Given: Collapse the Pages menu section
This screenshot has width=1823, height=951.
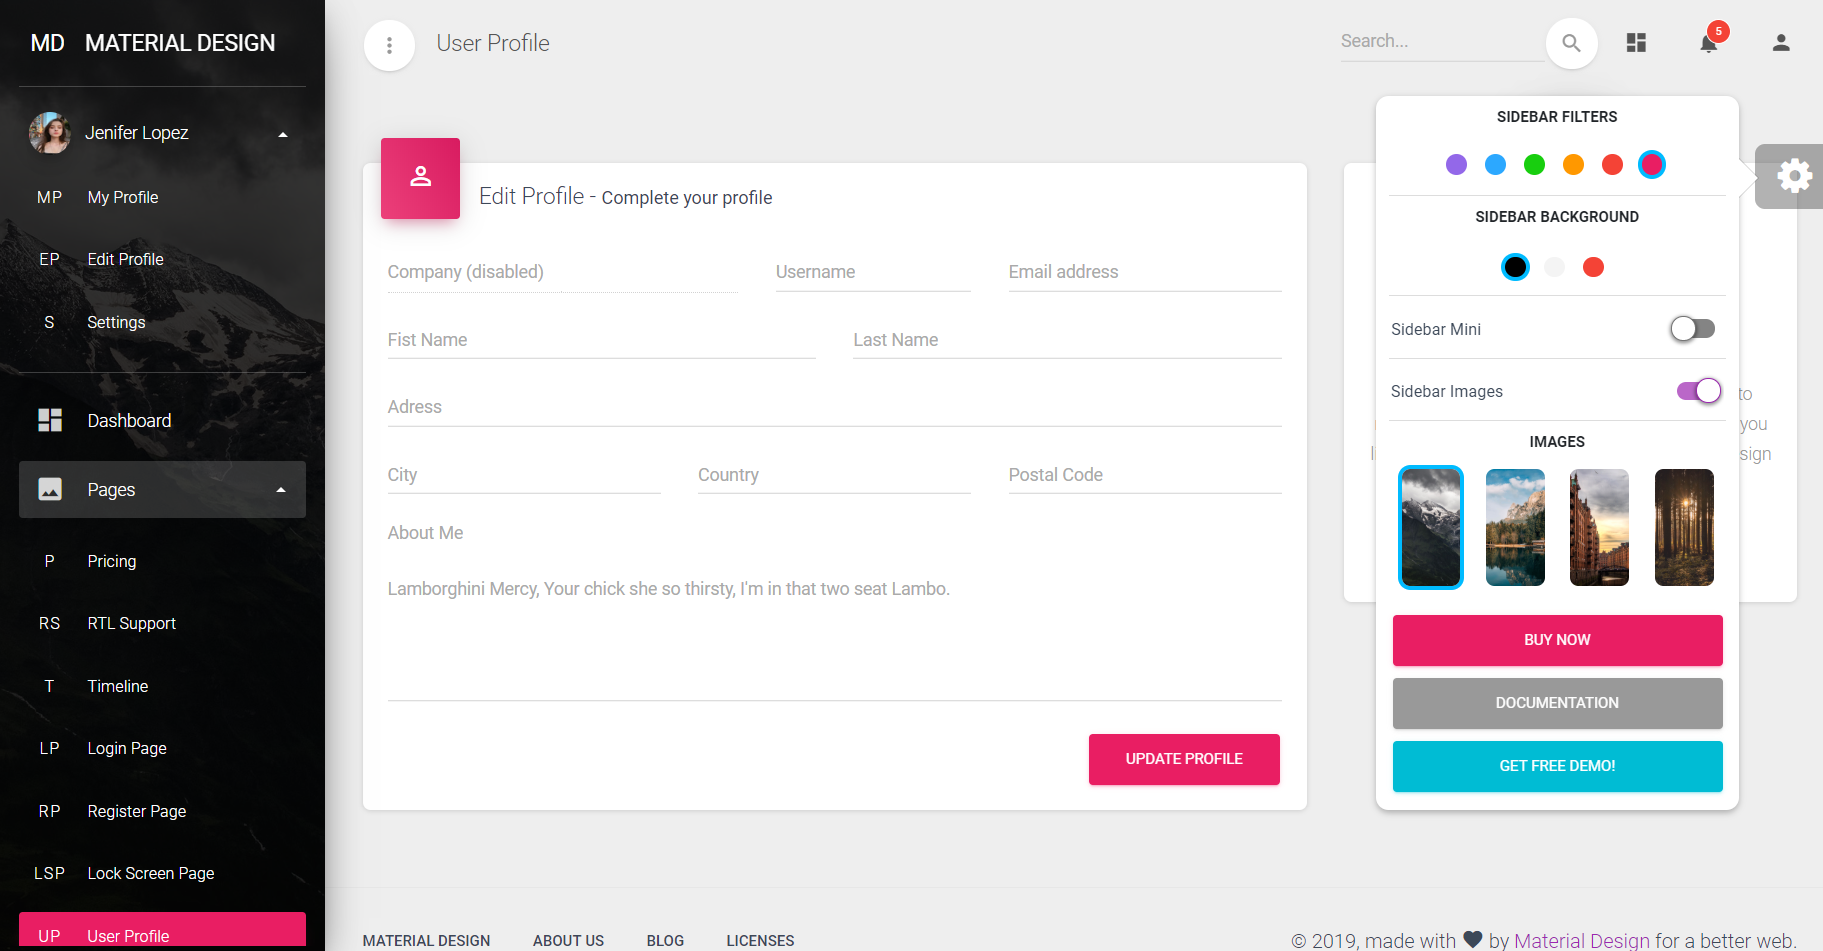Looking at the screenshot, I should pyautogui.click(x=281, y=490).
